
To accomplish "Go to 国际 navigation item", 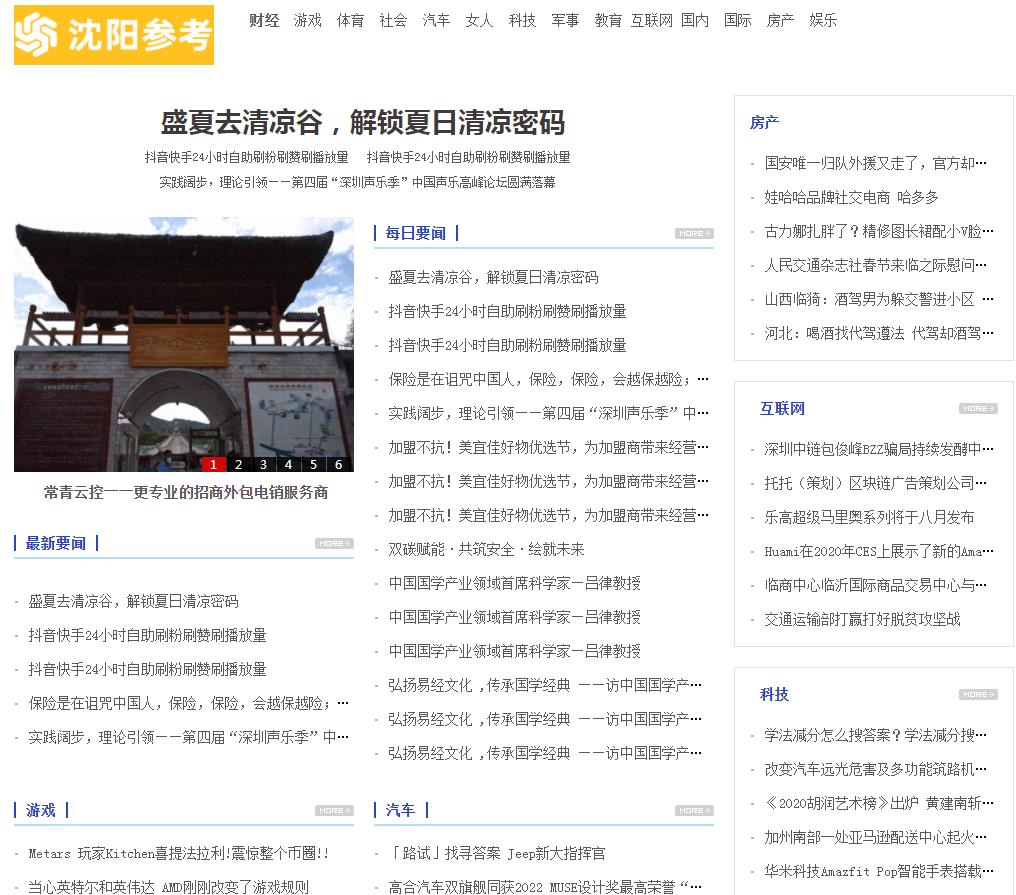I will (x=737, y=20).
